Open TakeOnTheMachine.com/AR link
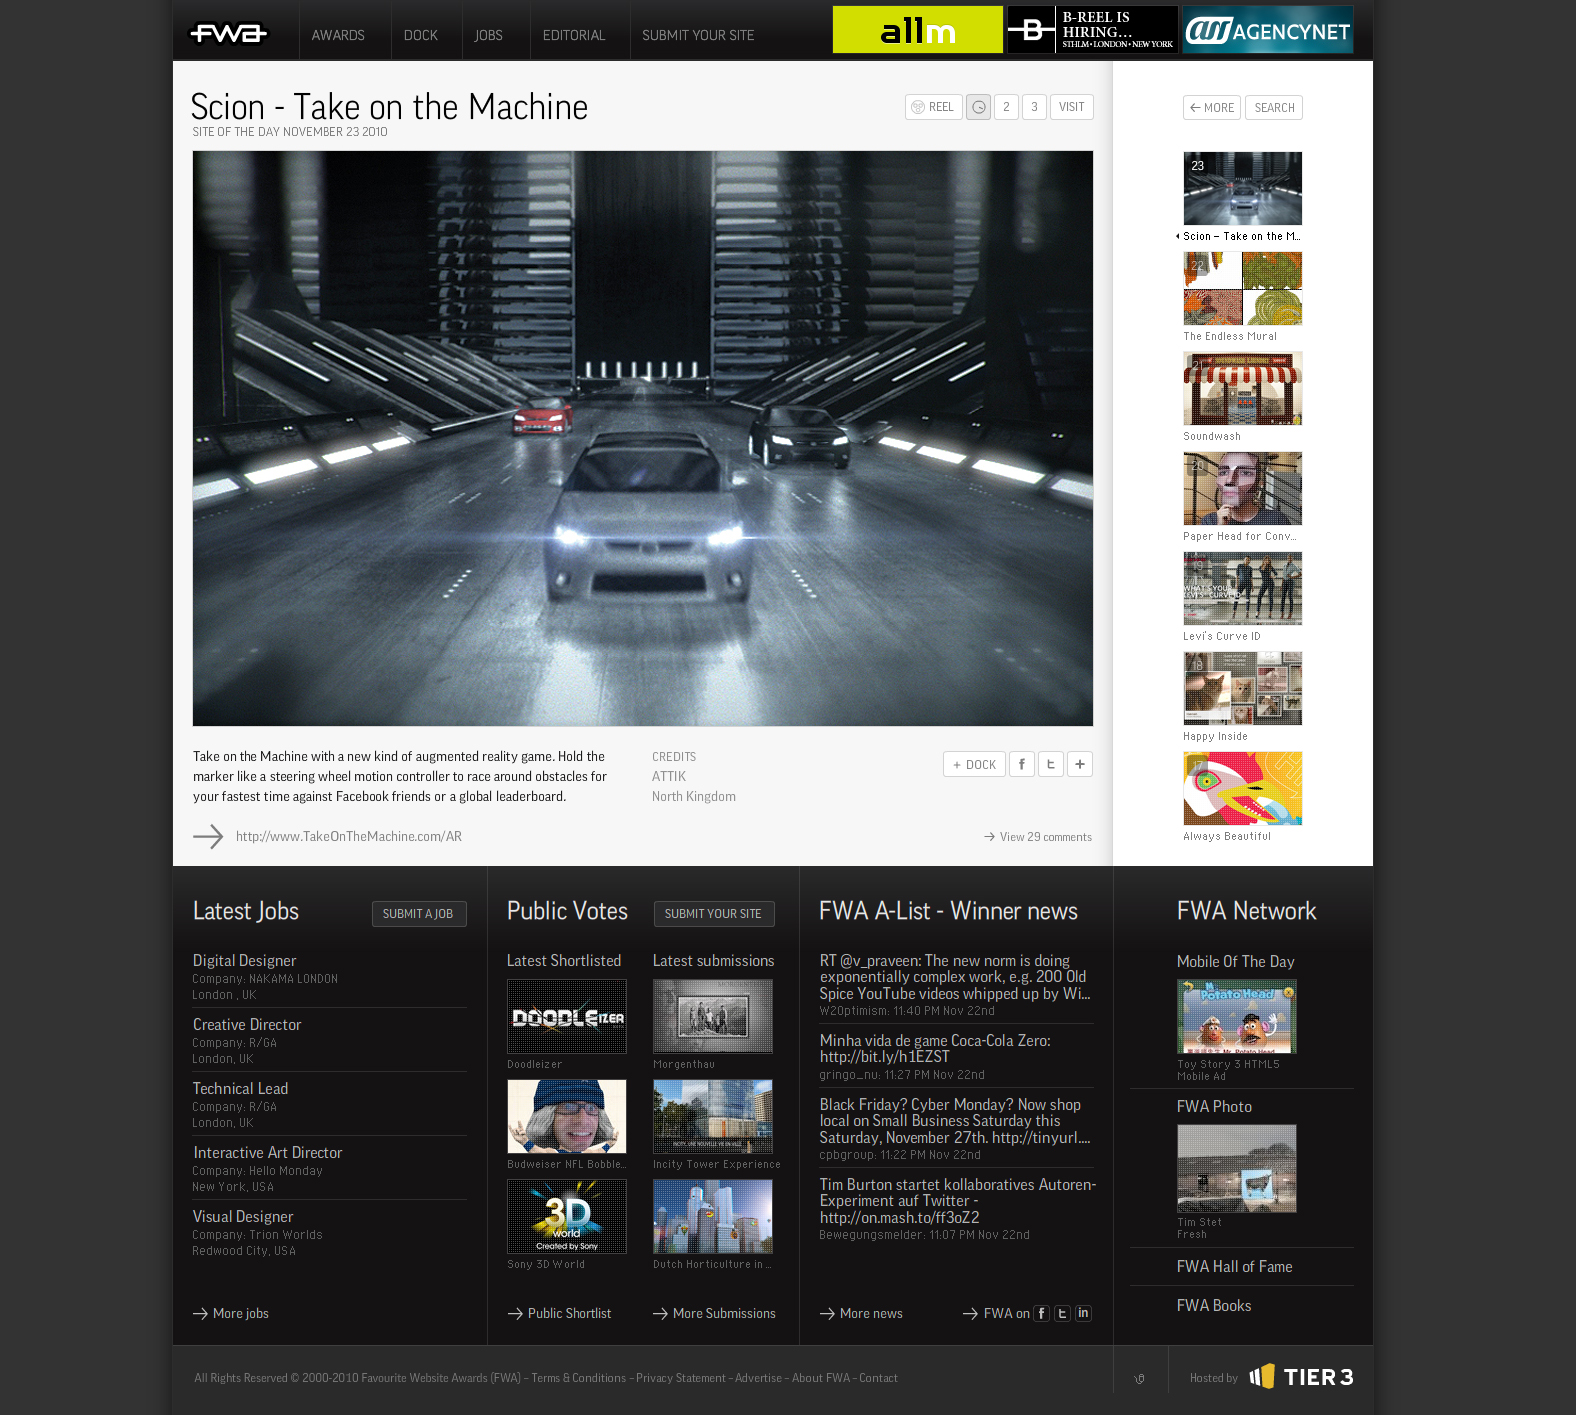The width and height of the screenshot is (1576, 1415). pos(349,836)
